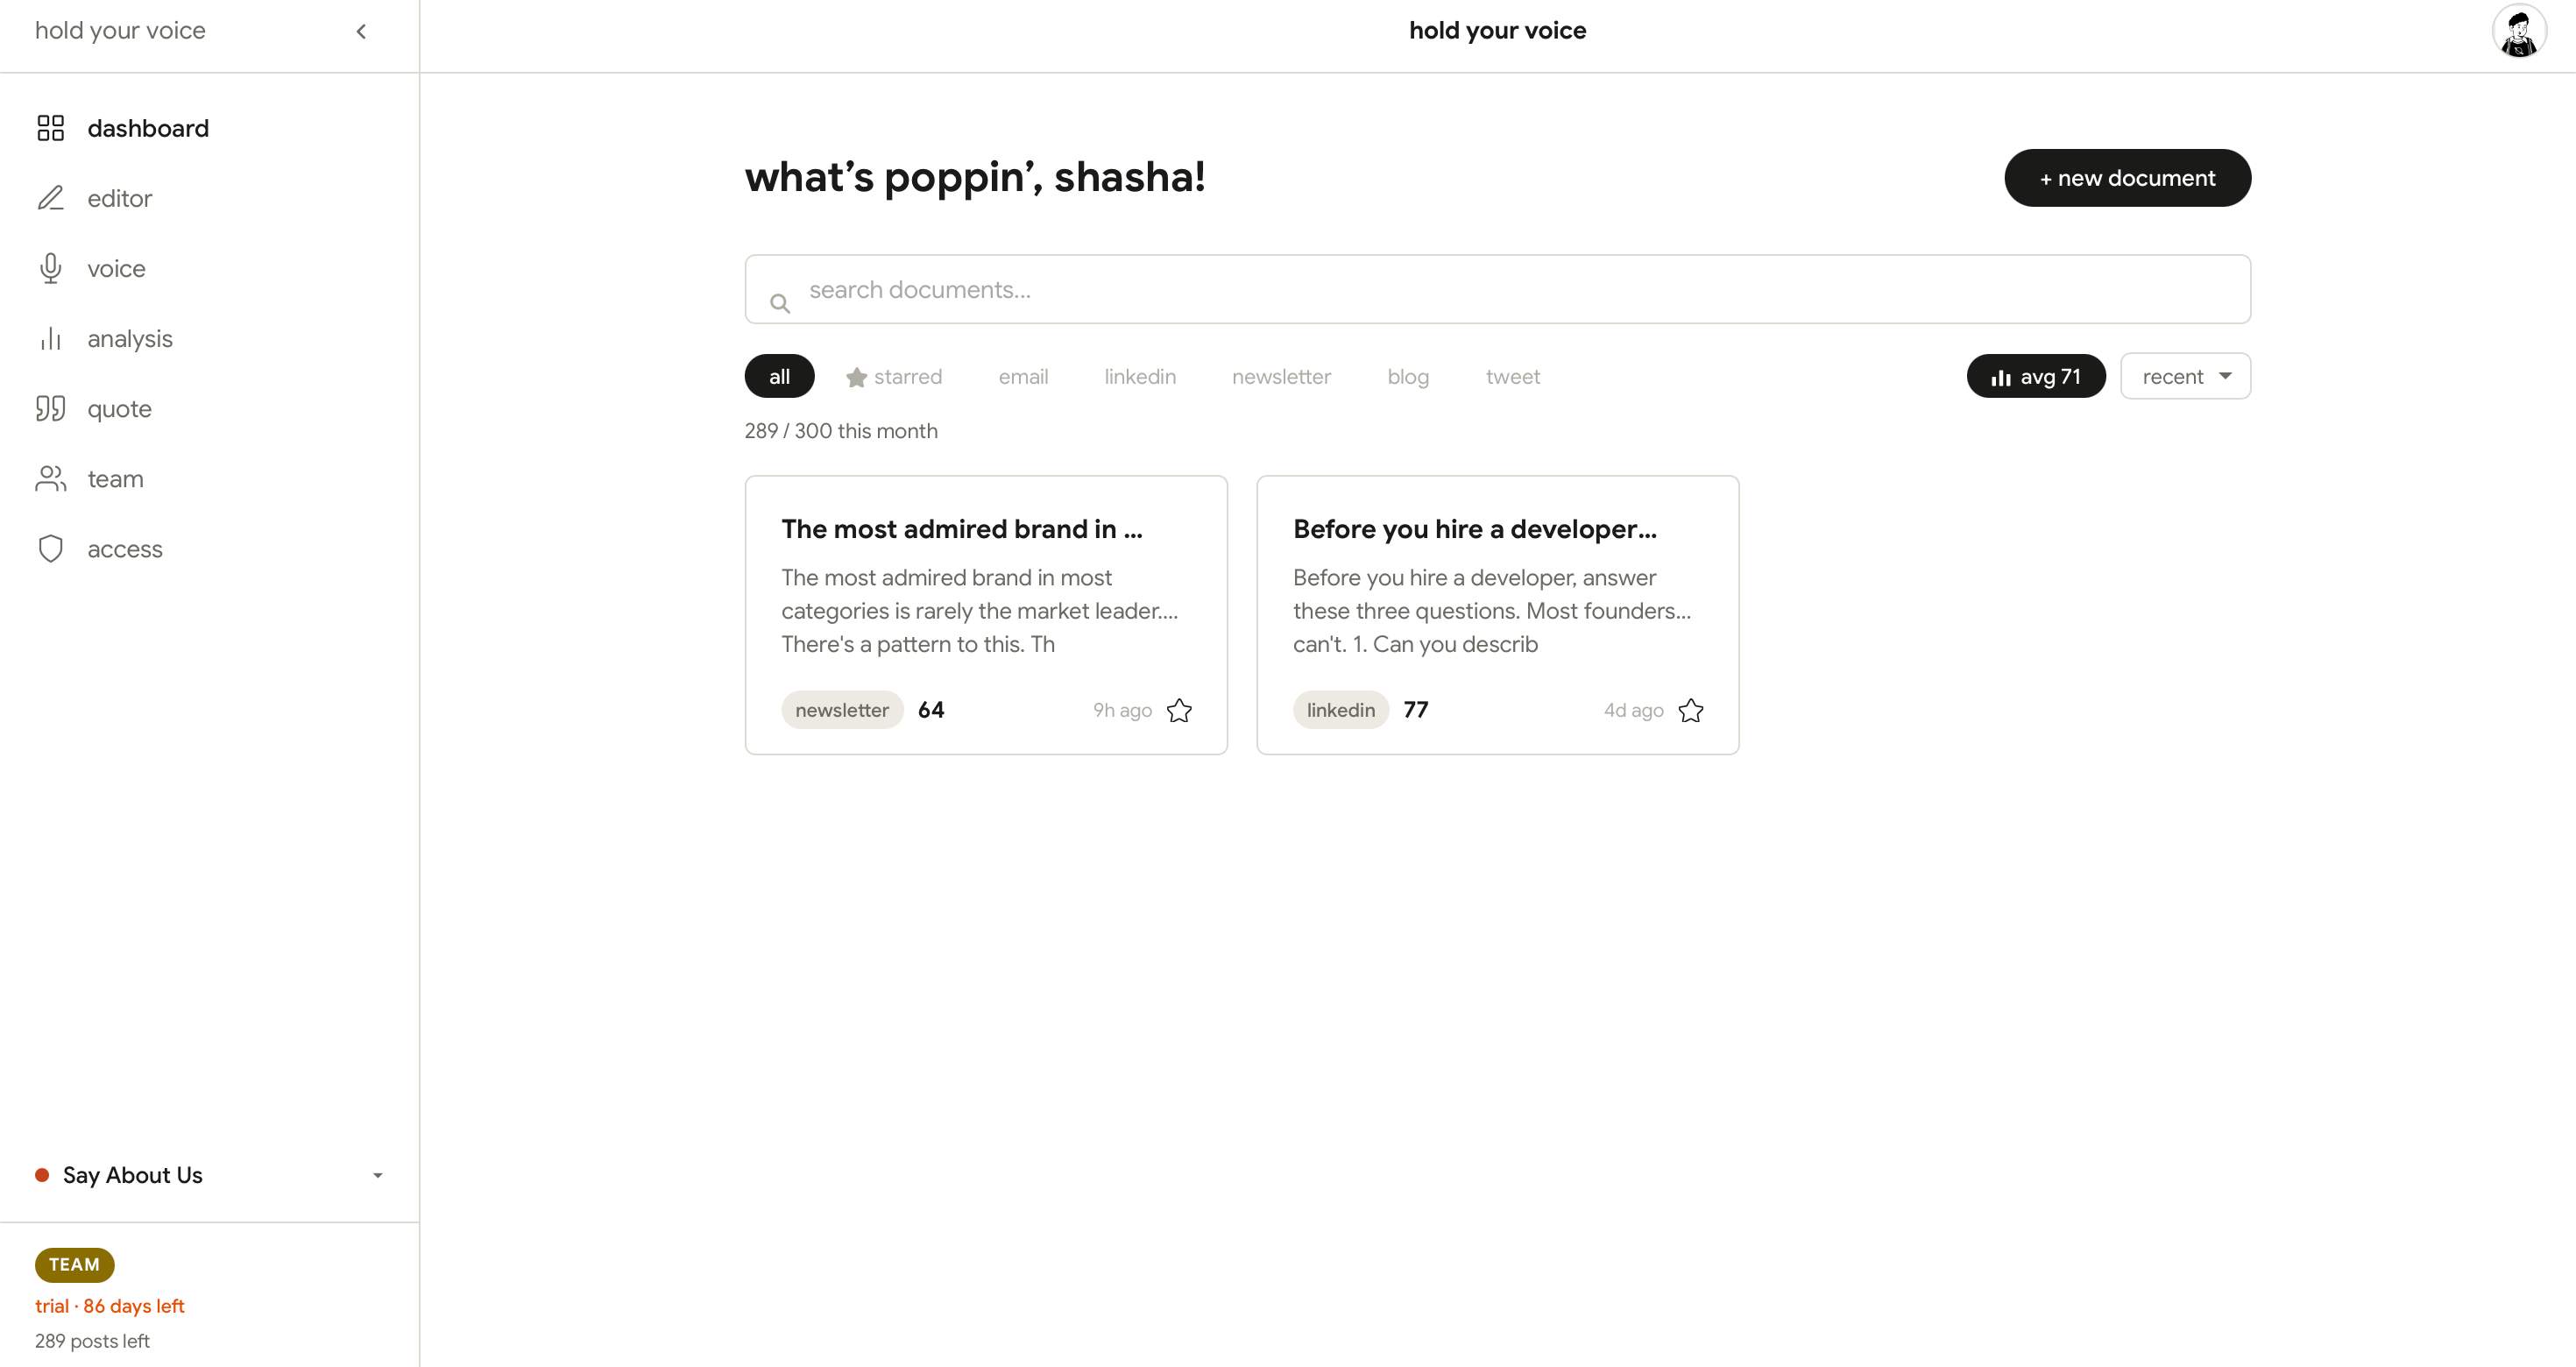Click the dashboard grid icon
The width and height of the screenshot is (2576, 1367).
50,128
